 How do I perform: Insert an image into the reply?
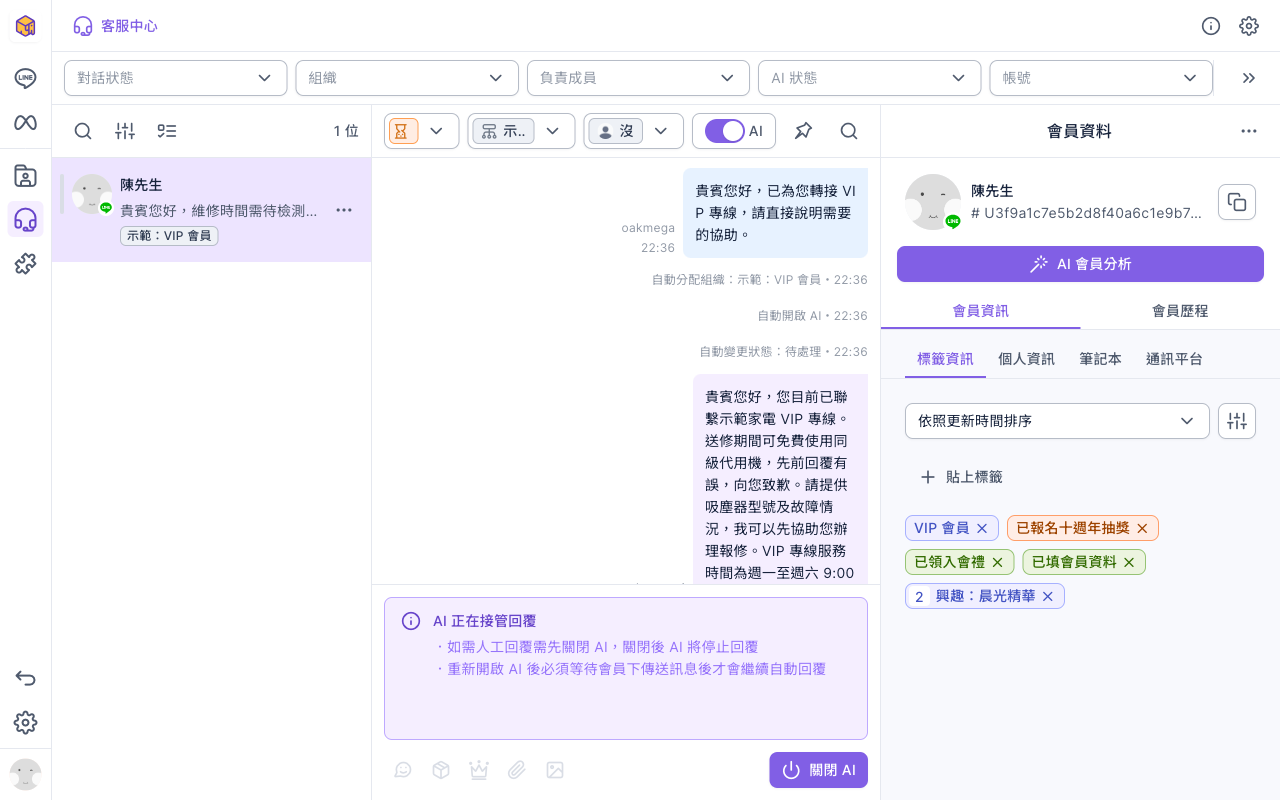555,770
